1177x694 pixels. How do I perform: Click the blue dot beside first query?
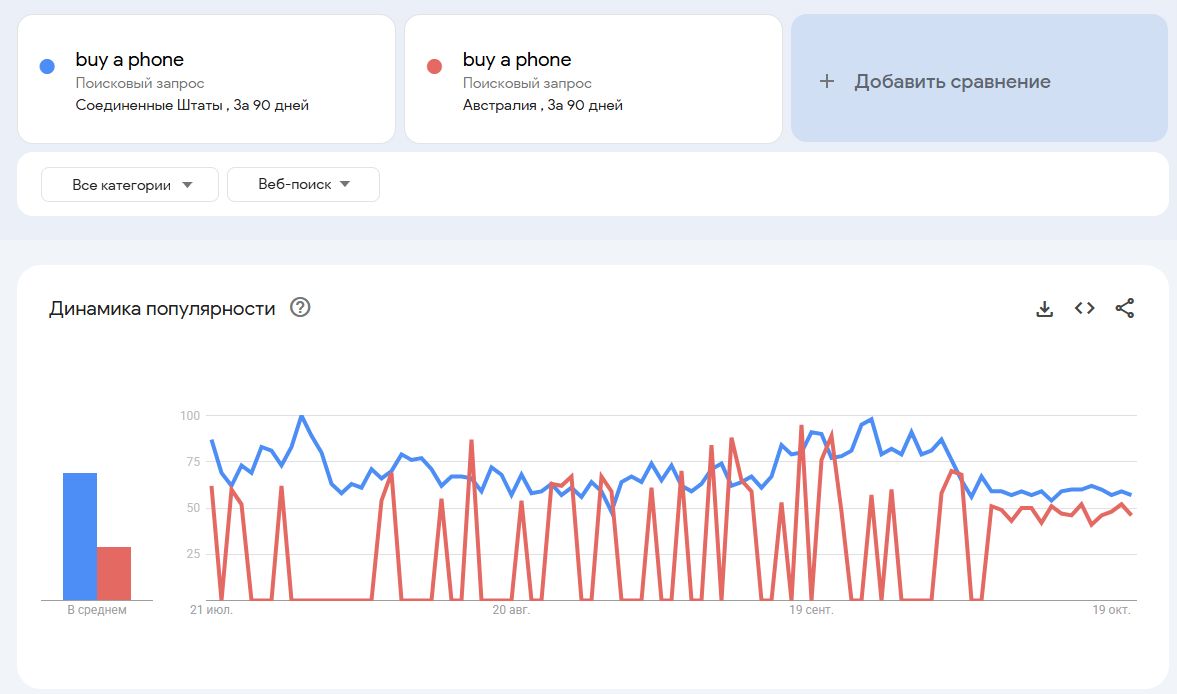(46, 67)
